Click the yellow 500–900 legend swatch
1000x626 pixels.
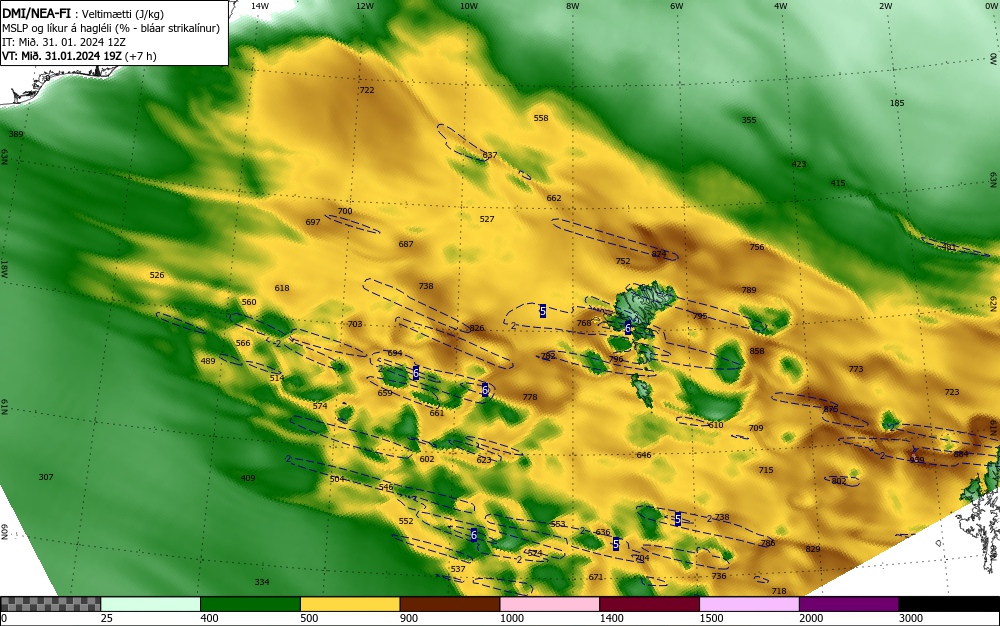350,604
